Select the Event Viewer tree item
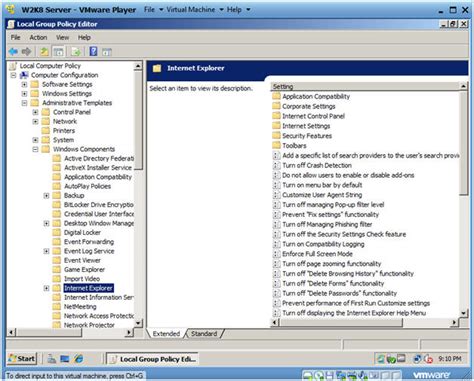The width and height of the screenshot is (474, 381). (x=82, y=260)
